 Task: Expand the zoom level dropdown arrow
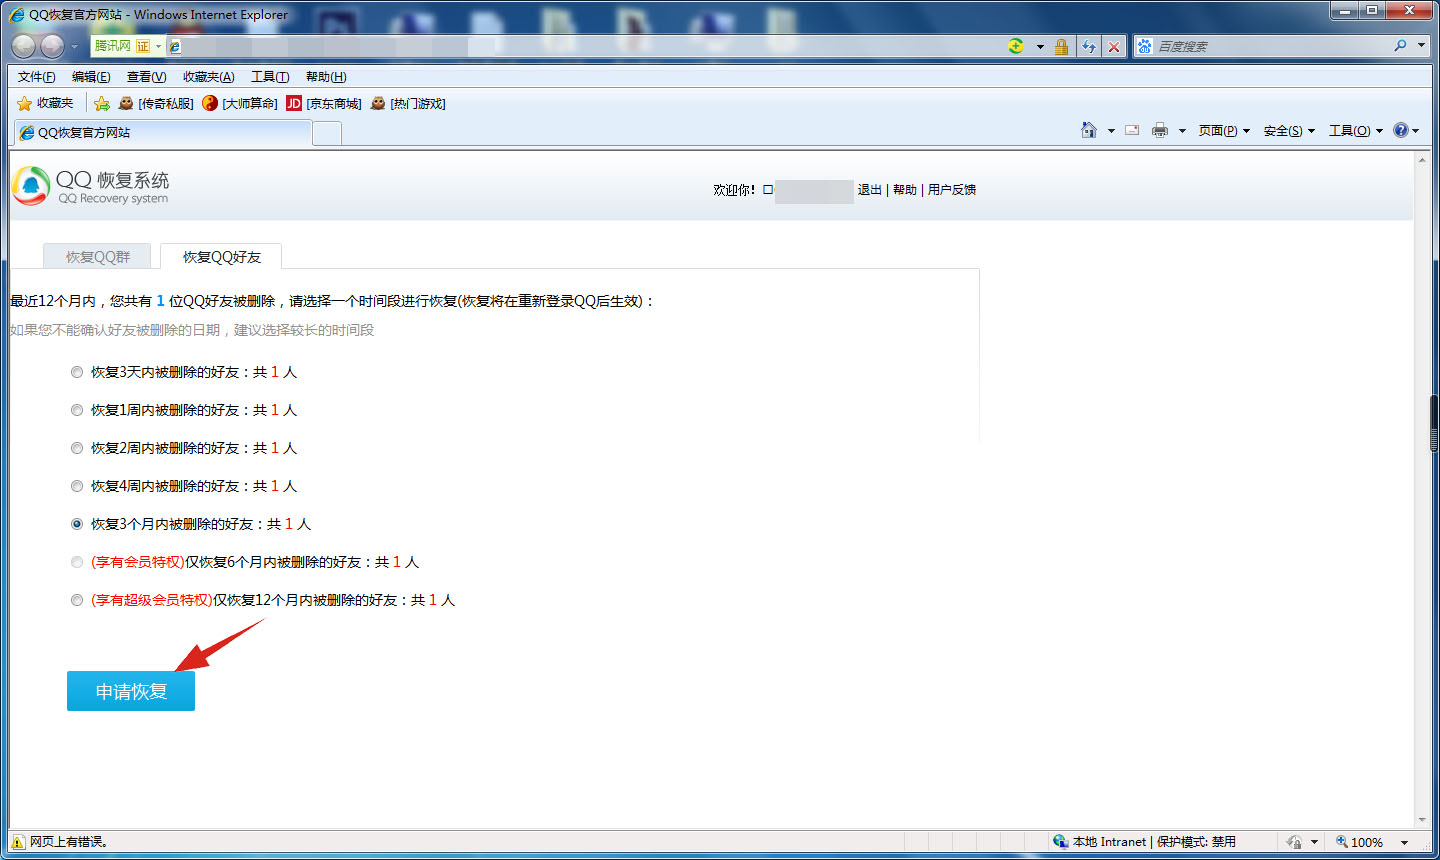pyautogui.click(x=1405, y=842)
